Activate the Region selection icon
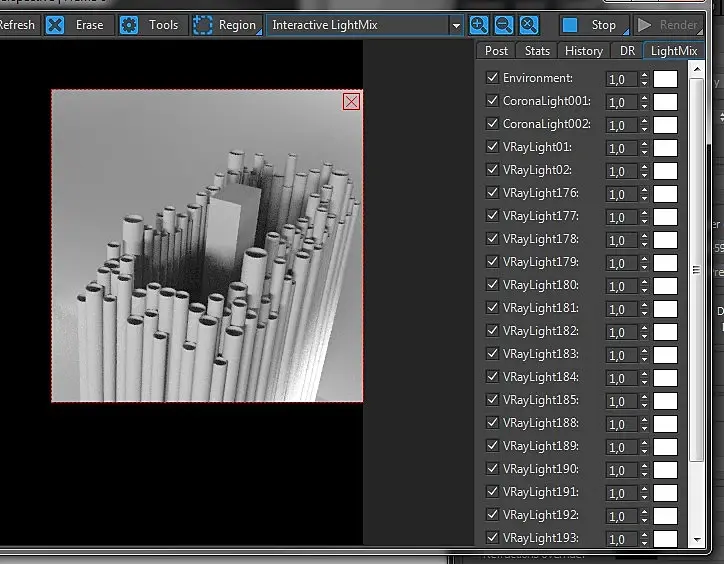 pos(202,25)
